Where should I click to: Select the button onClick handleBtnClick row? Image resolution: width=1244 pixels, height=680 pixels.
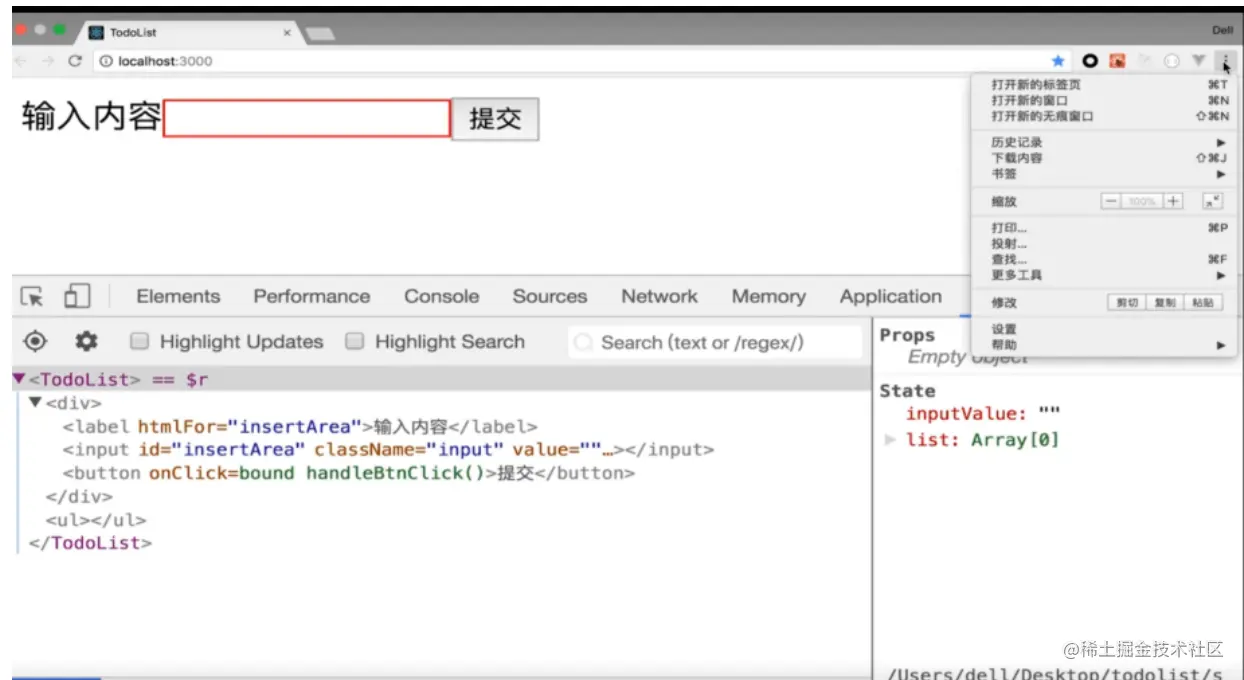point(348,473)
